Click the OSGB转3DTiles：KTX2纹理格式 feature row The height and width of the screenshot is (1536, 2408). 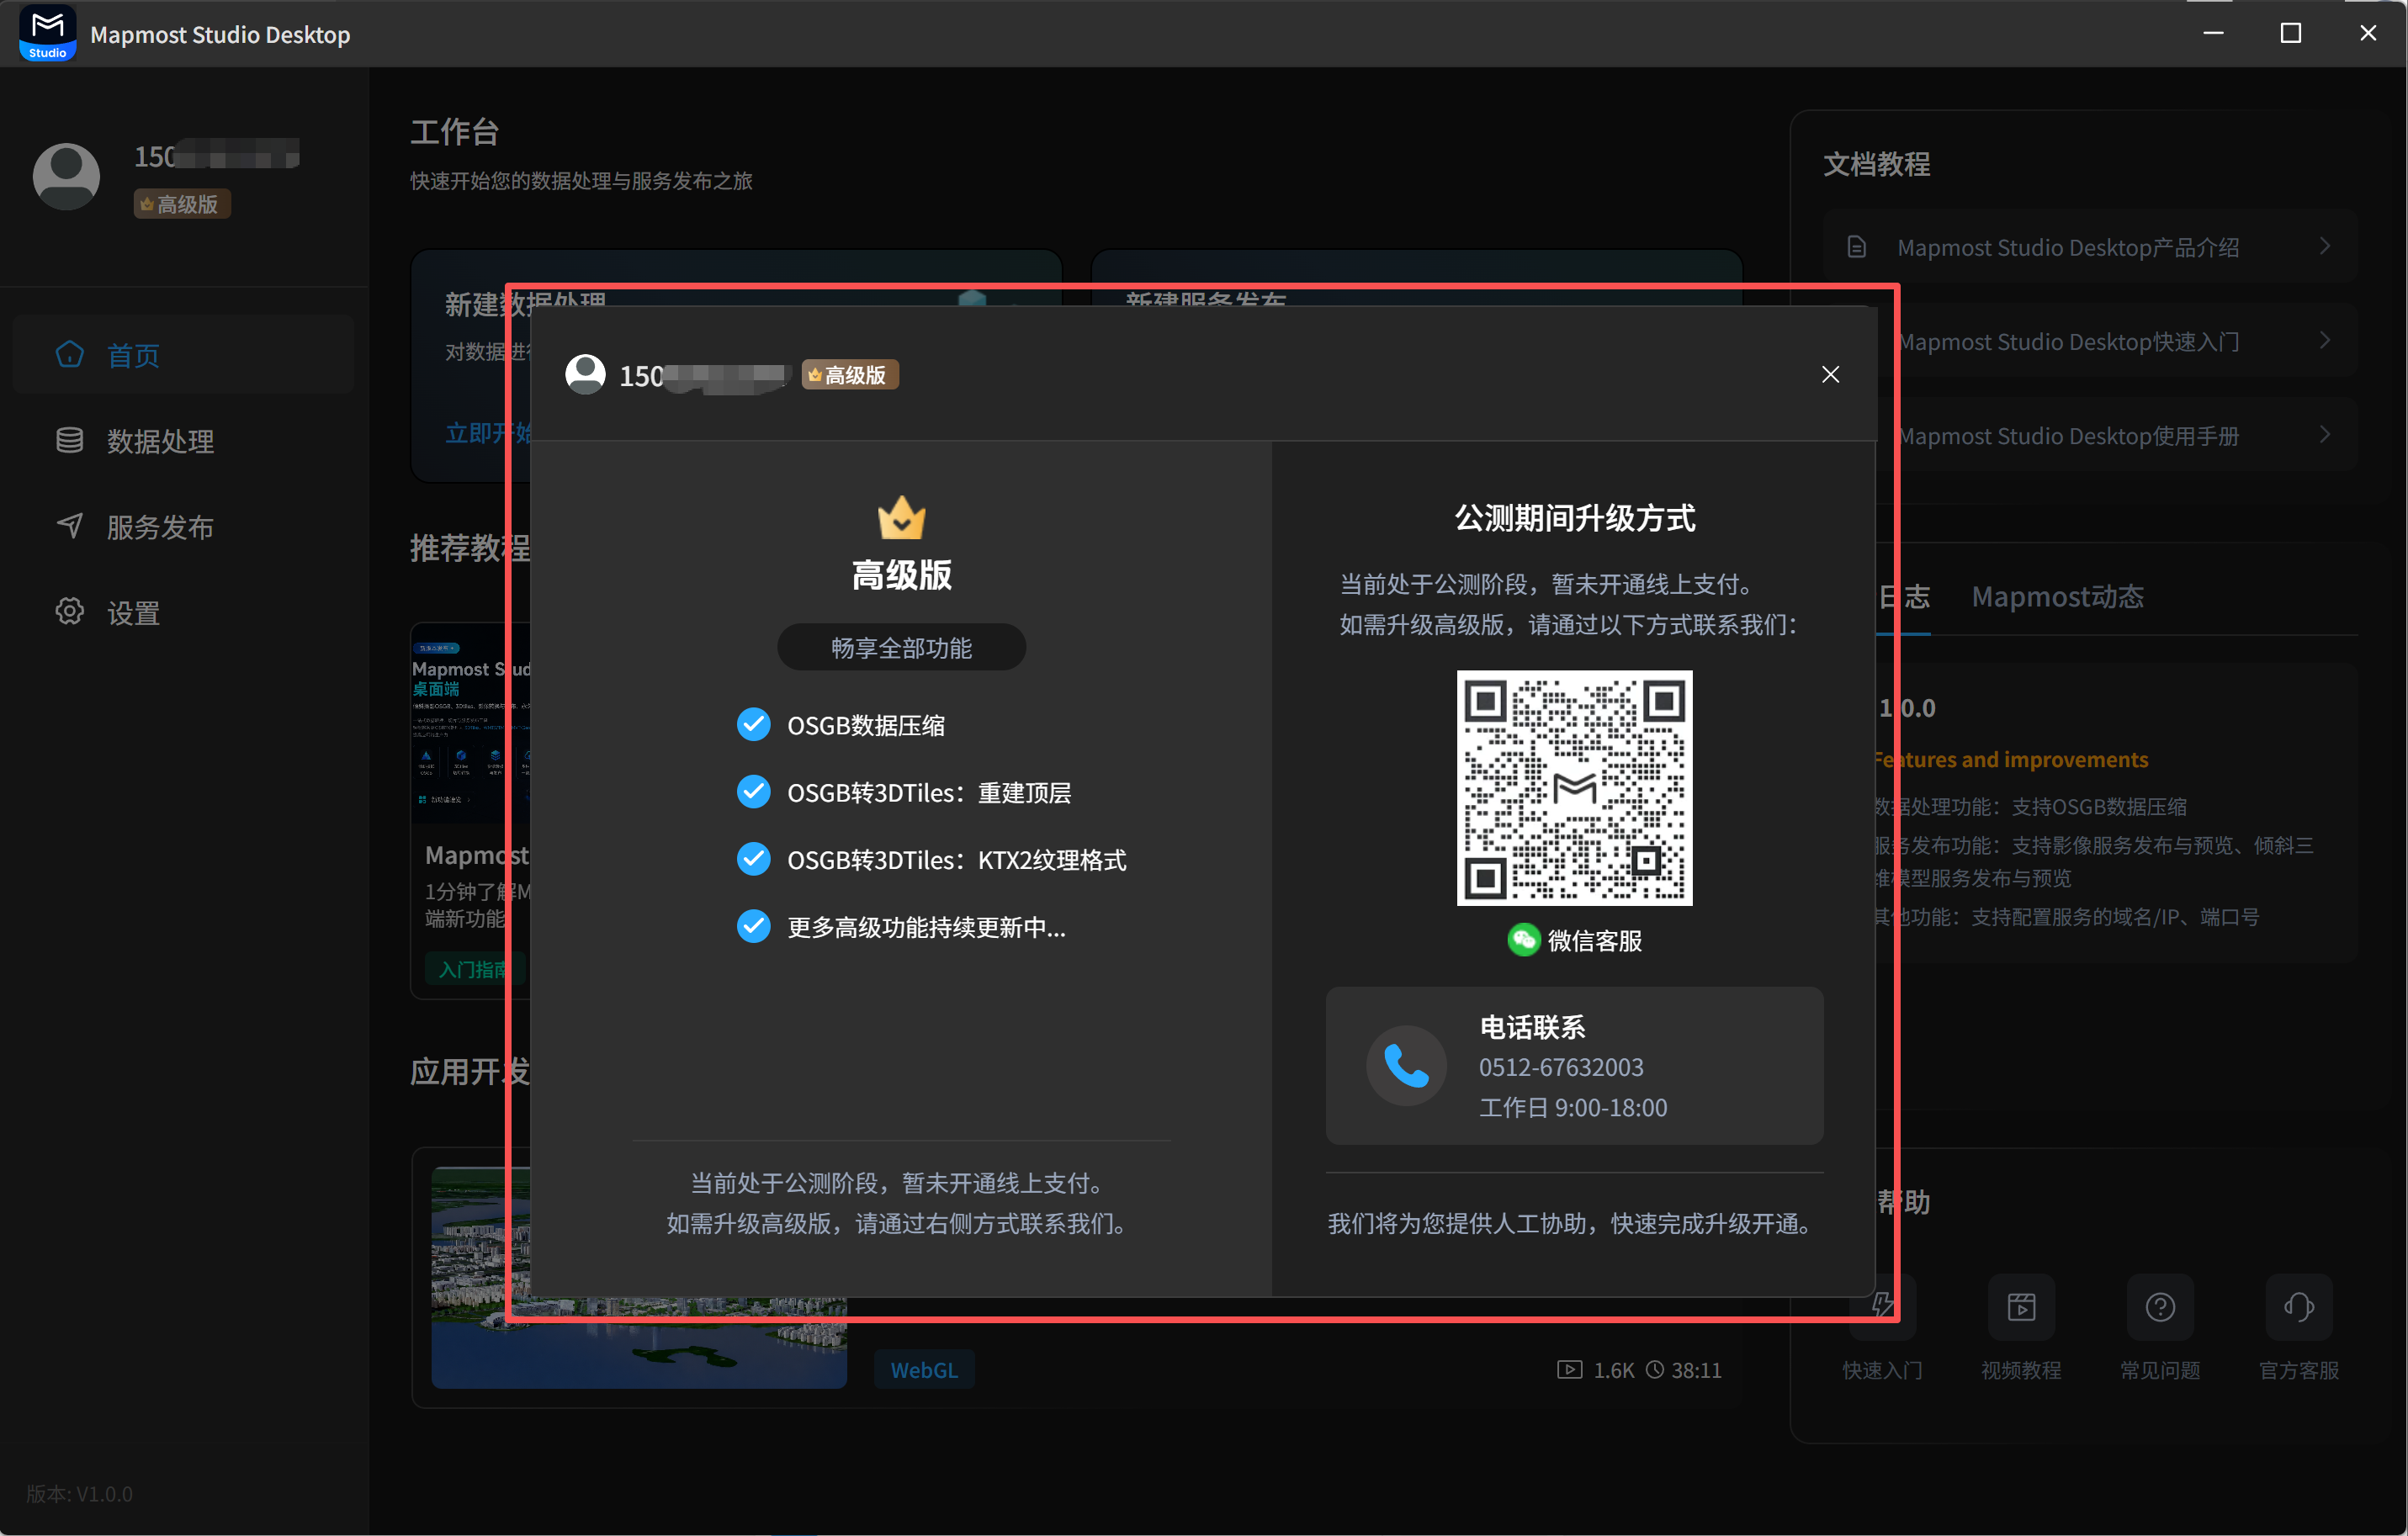pos(932,860)
